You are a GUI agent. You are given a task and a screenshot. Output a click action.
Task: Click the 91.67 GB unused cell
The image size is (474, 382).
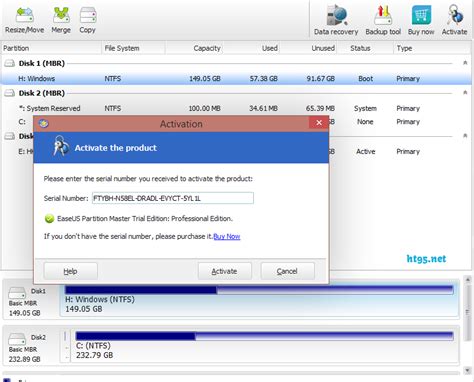(x=320, y=79)
